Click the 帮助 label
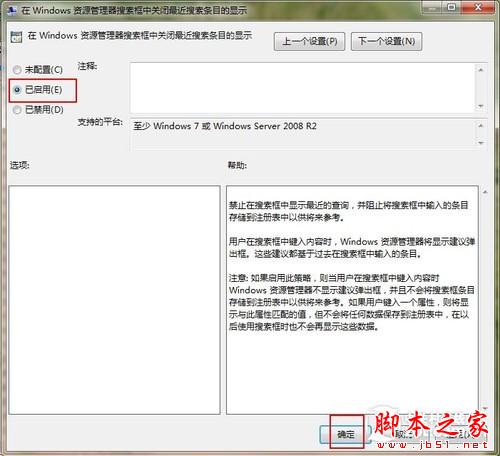This screenshot has width=500, height=456. point(237,165)
